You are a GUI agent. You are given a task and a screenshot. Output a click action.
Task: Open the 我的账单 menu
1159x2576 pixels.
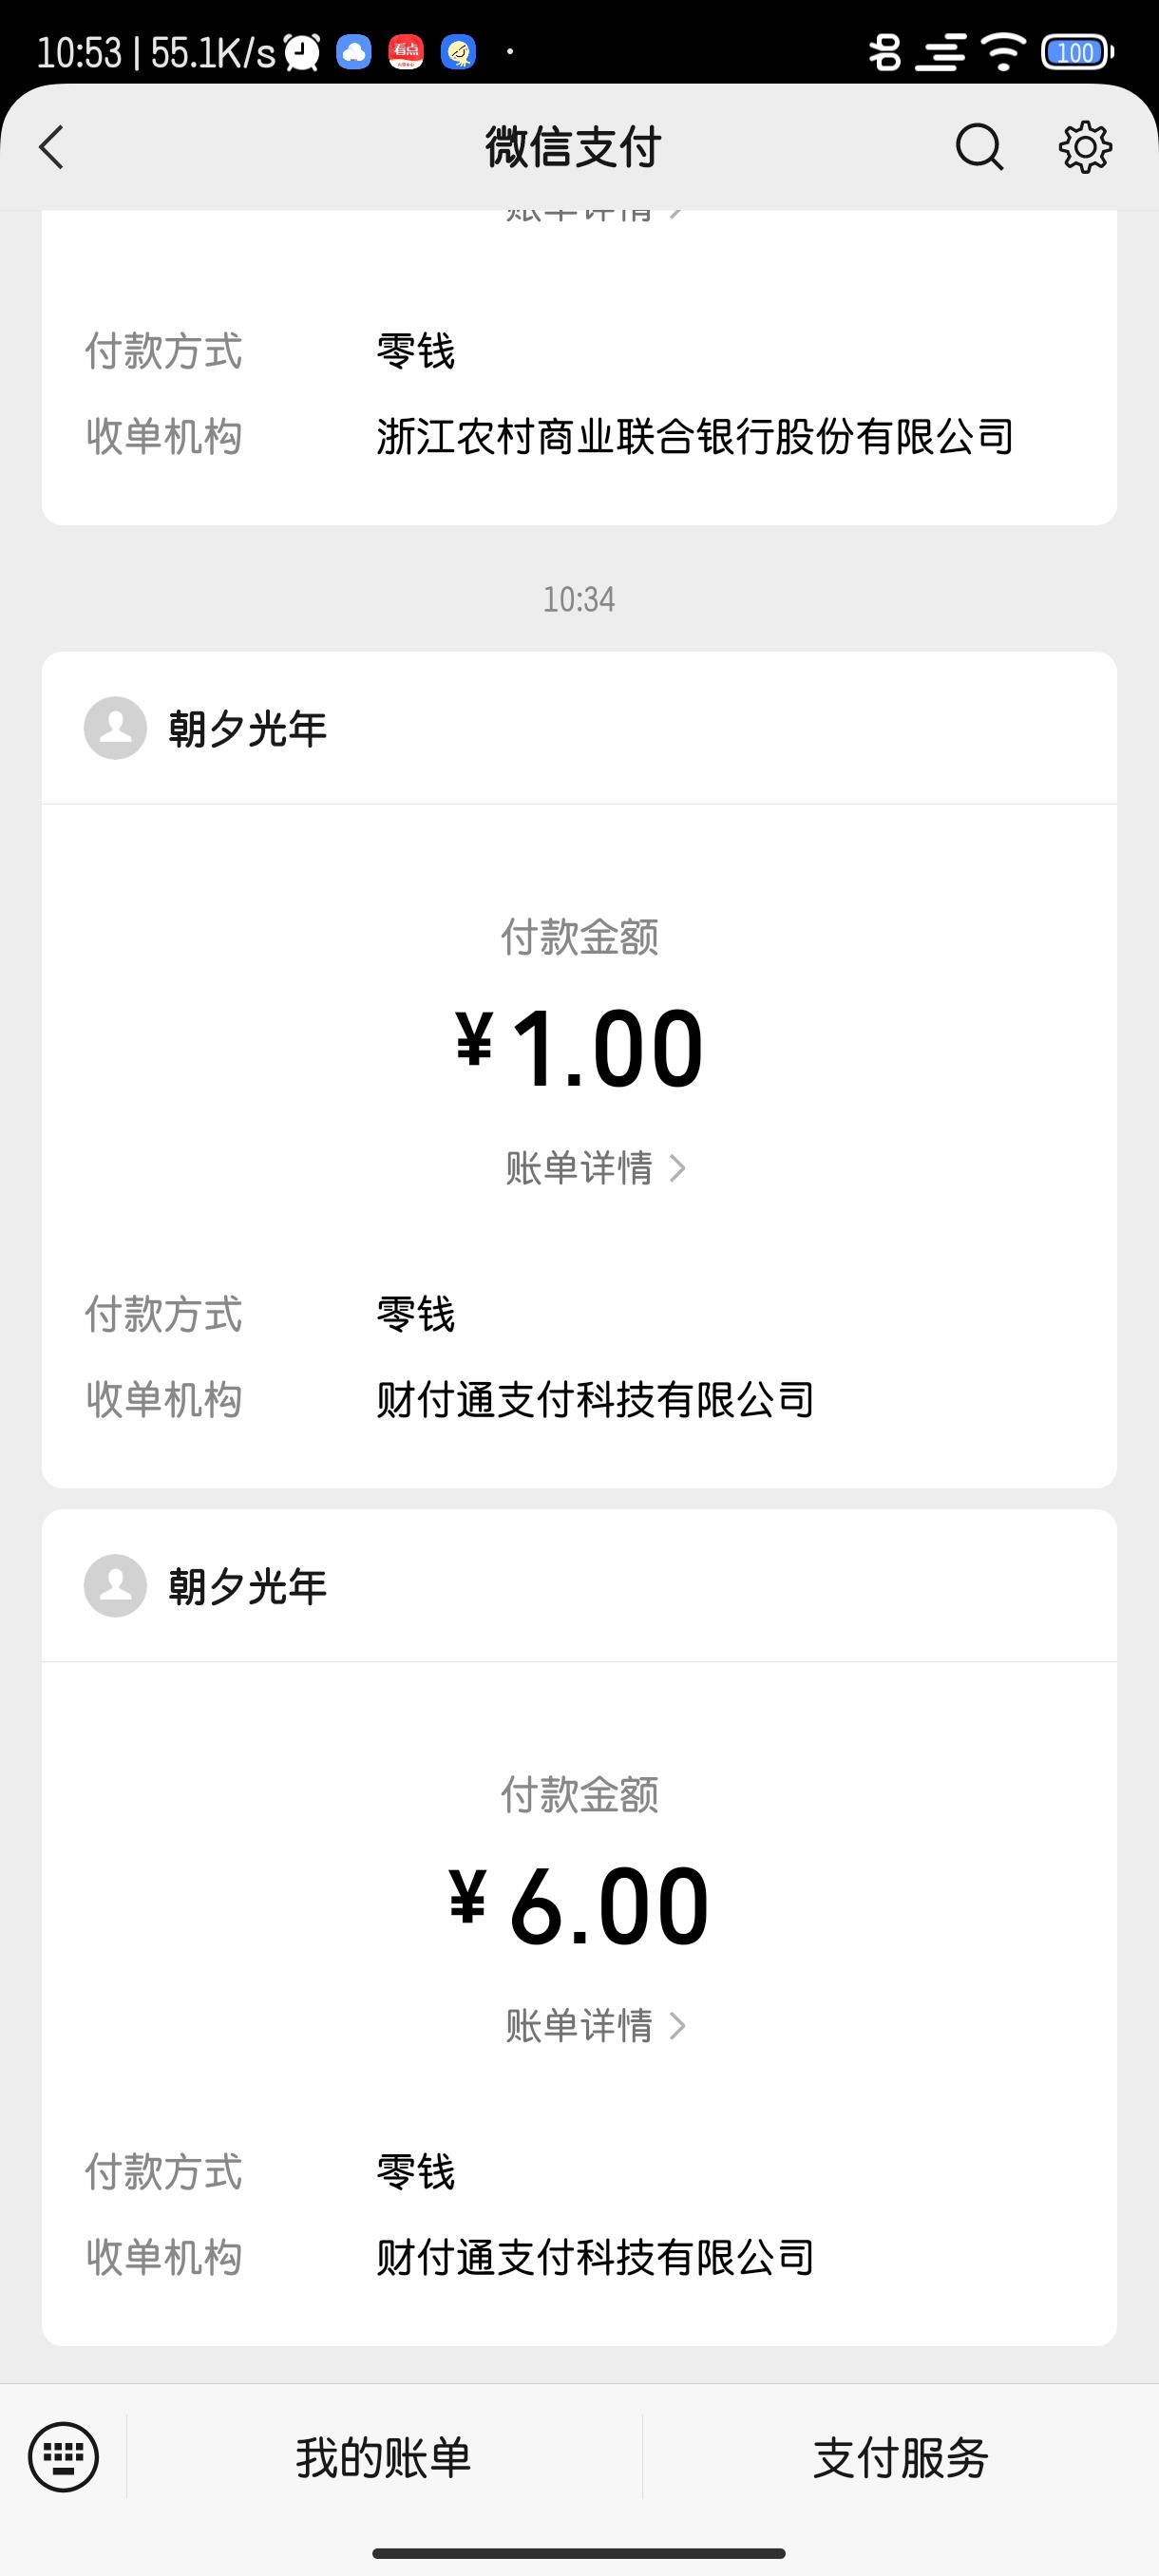click(x=384, y=2458)
